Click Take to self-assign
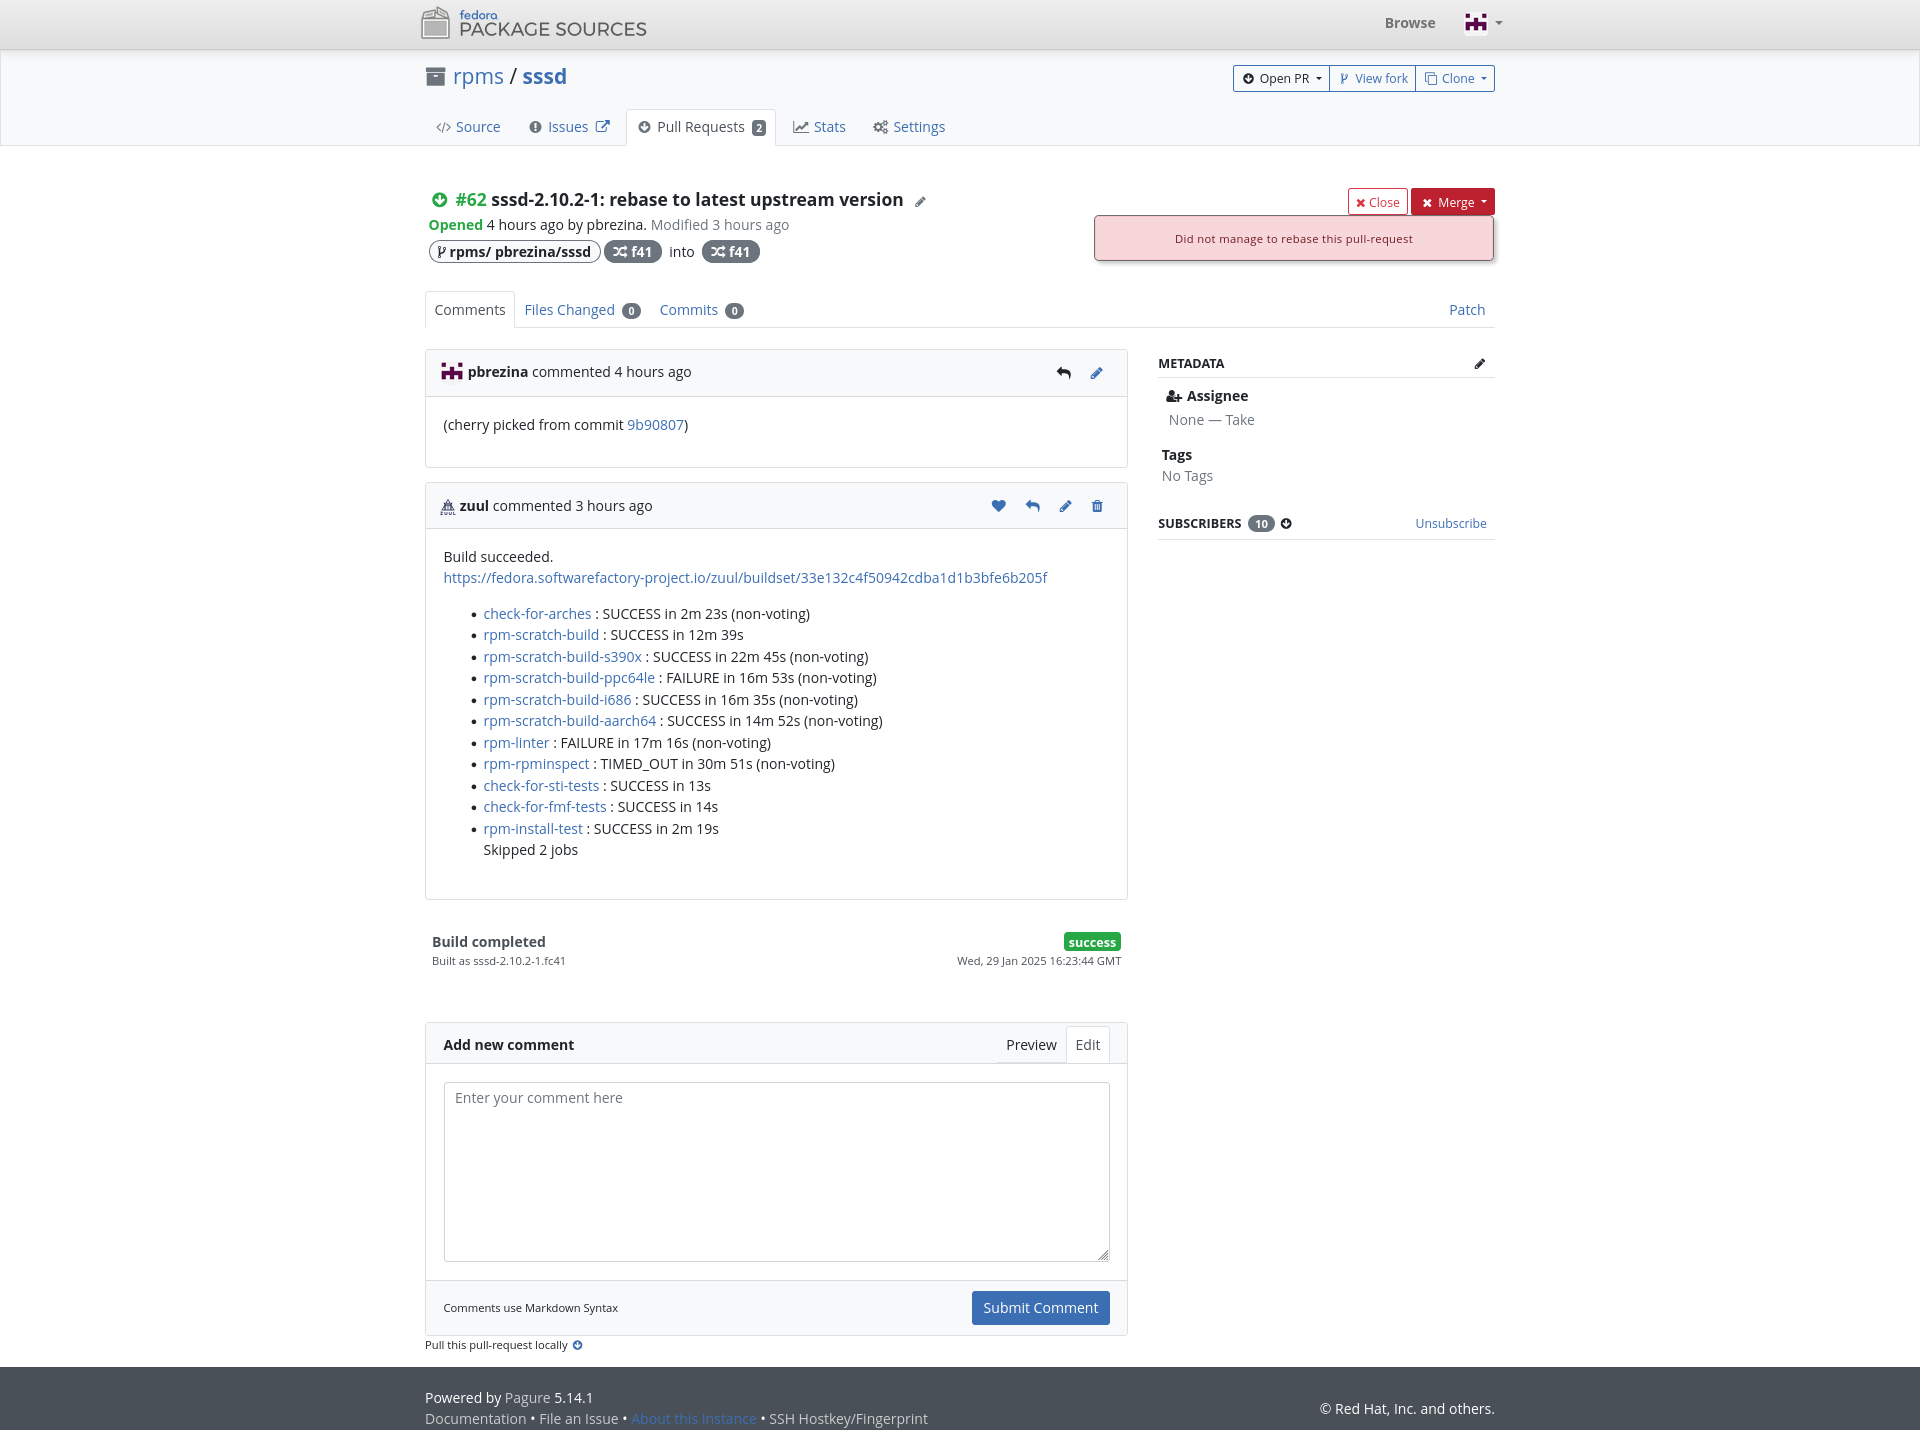Image resolution: width=1920 pixels, height=1430 pixels. click(x=1239, y=420)
